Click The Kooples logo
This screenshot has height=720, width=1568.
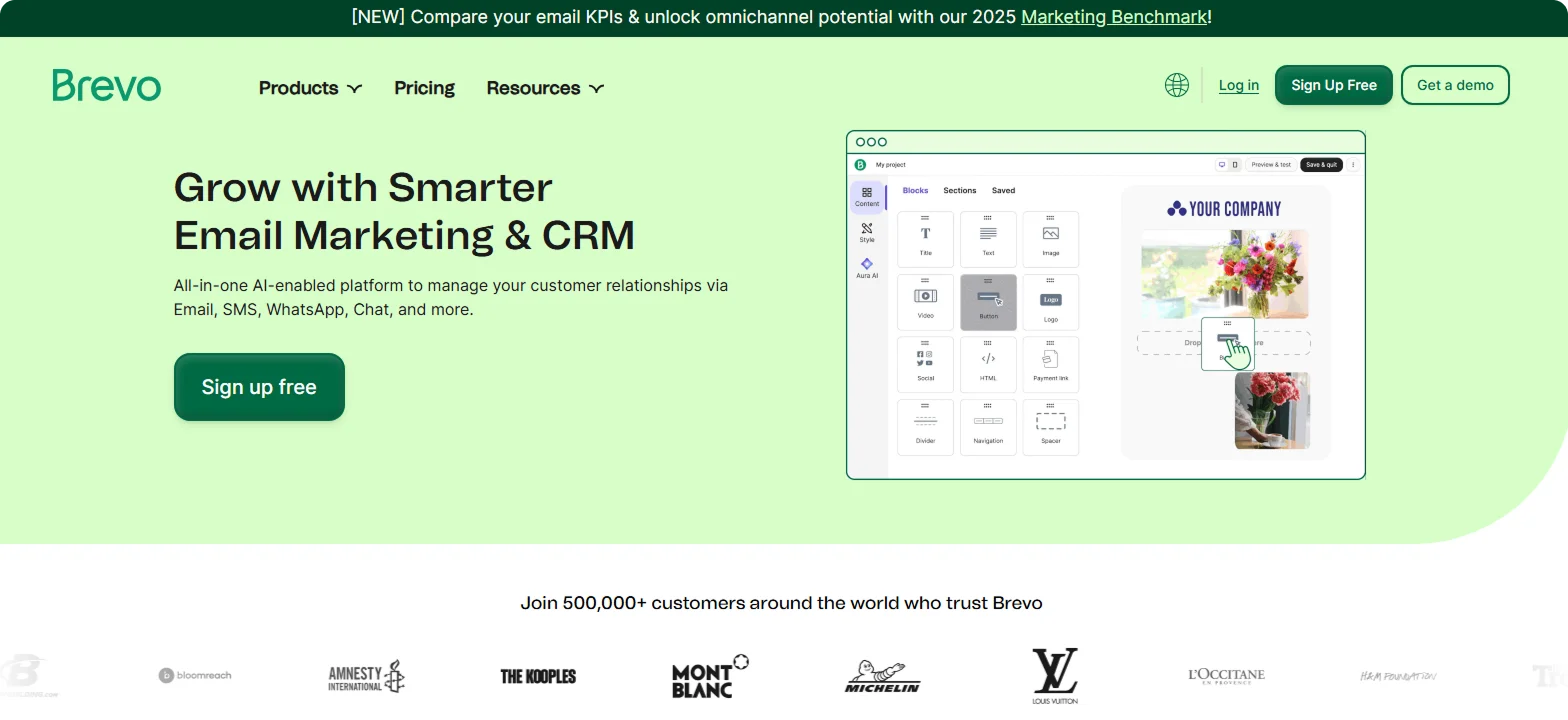coord(538,676)
